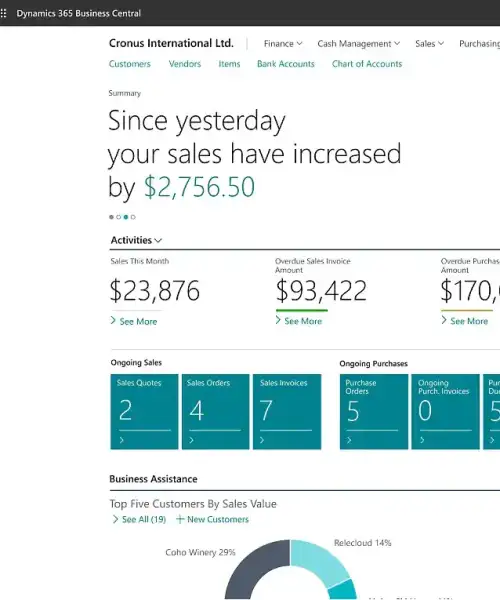See More under Overdue Sales Invoice Amount
The image size is (500, 600).
tap(299, 321)
